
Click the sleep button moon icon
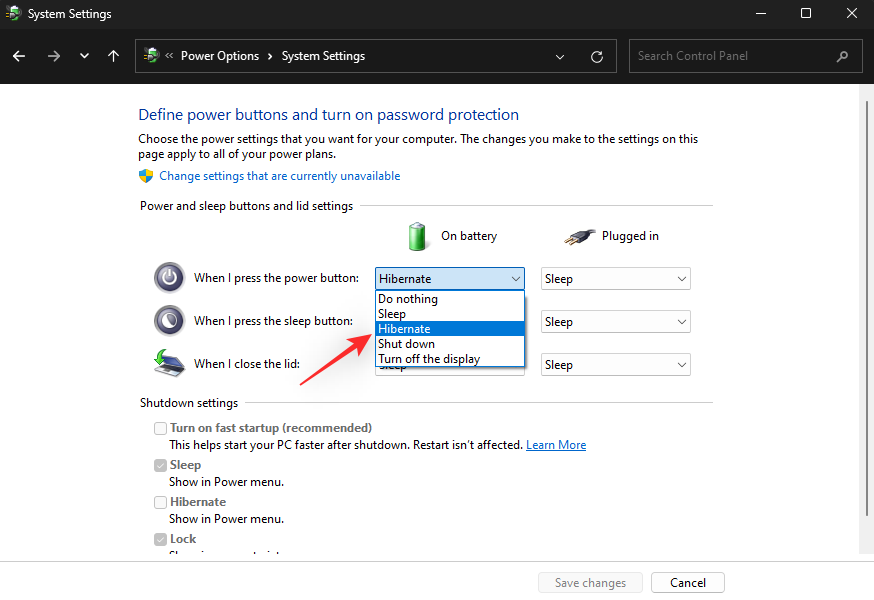[169, 320]
